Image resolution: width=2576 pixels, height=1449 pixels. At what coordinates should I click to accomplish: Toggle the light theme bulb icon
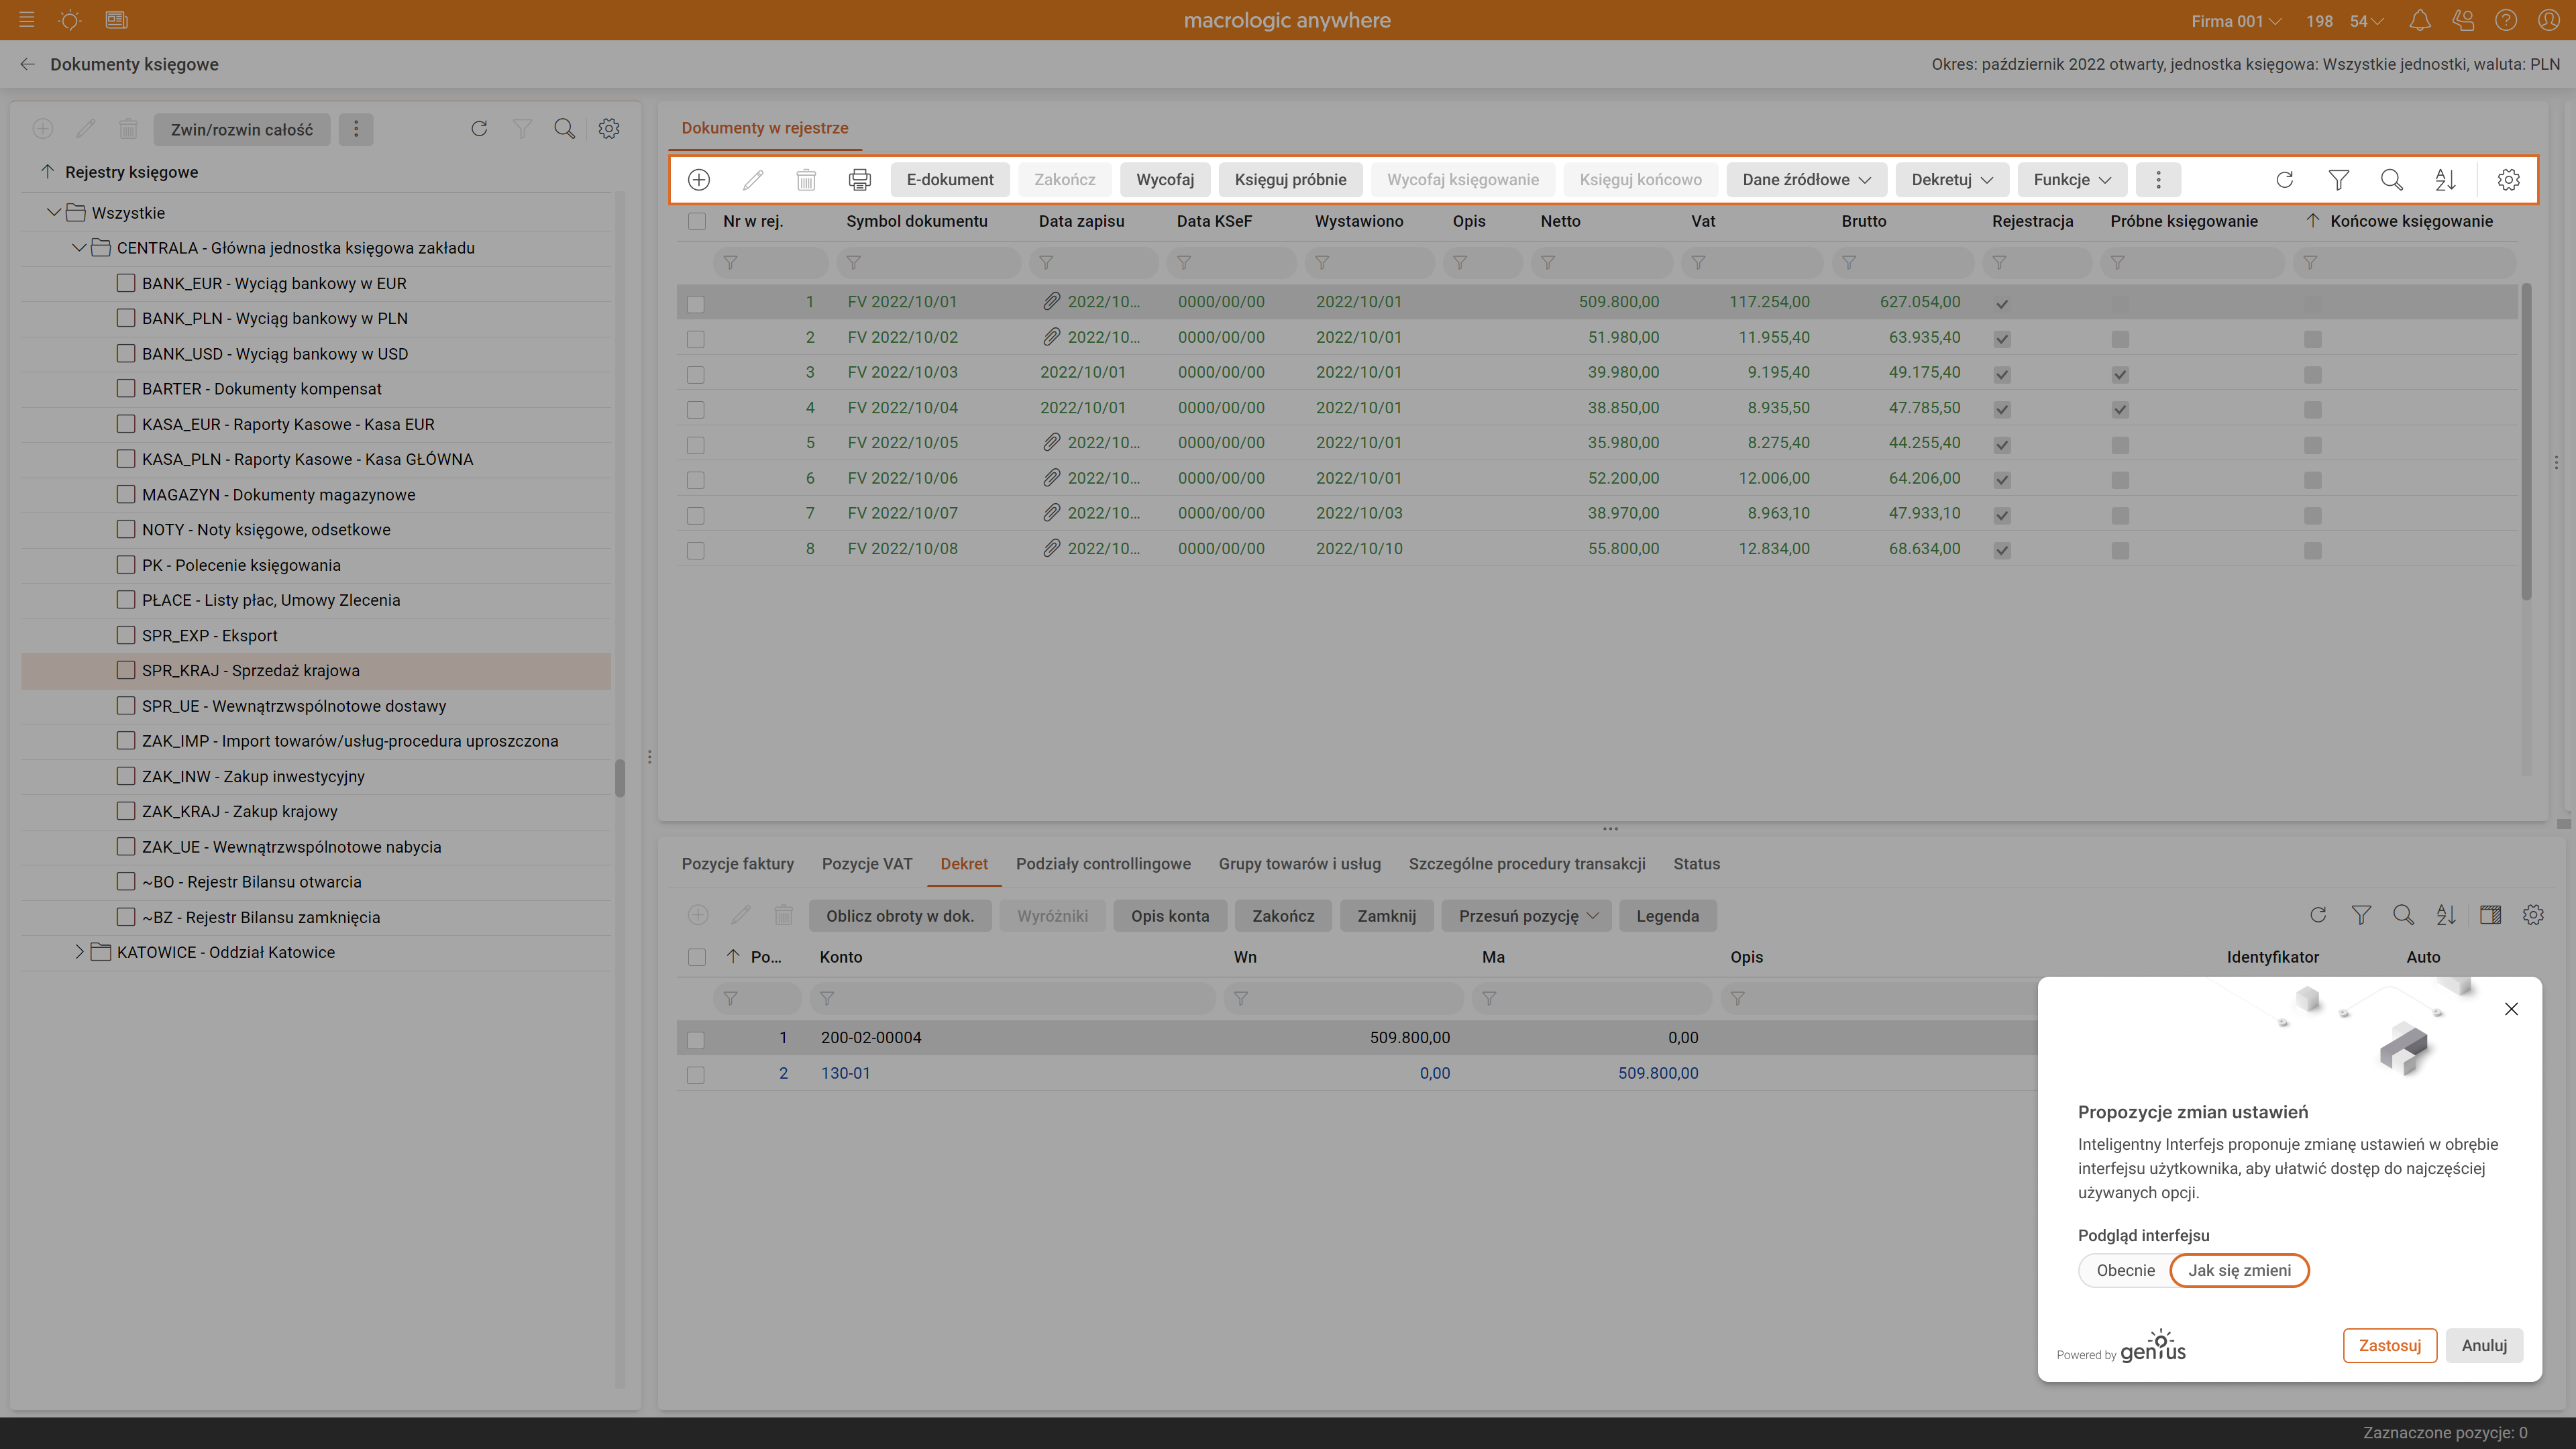(70, 20)
